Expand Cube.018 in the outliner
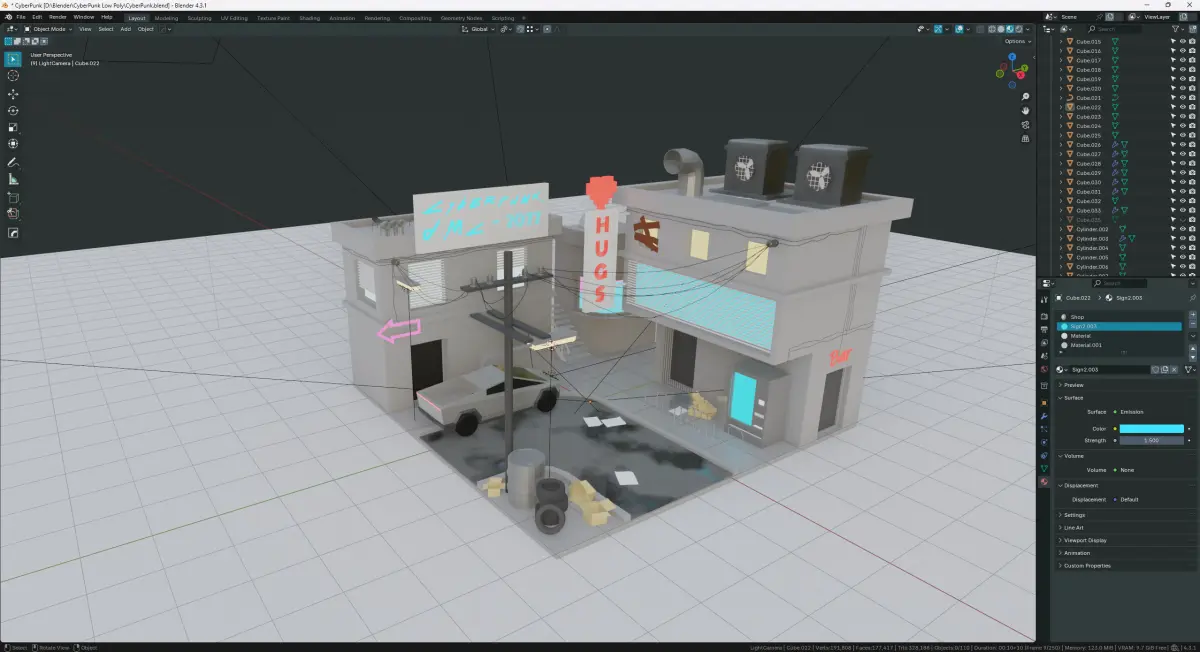Screen dimensions: 1200x652 pyautogui.click(x=1061, y=70)
